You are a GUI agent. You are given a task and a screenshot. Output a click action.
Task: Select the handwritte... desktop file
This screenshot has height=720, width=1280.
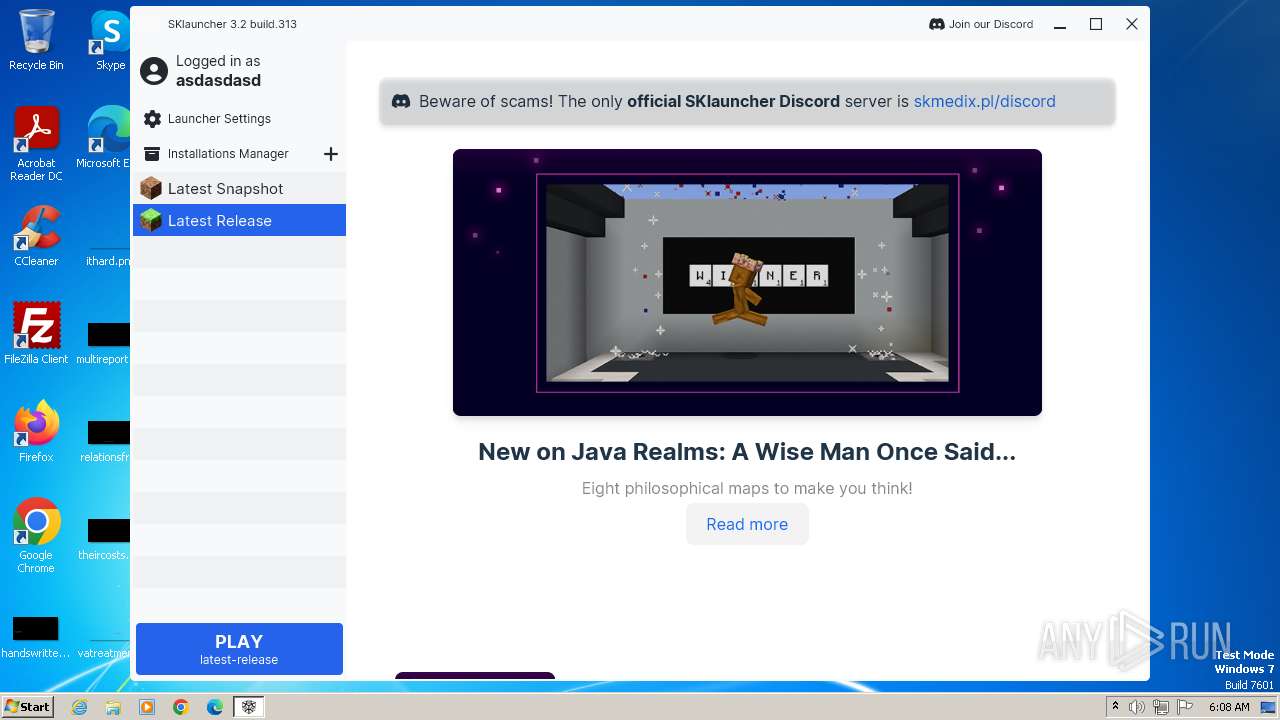pos(36,637)
